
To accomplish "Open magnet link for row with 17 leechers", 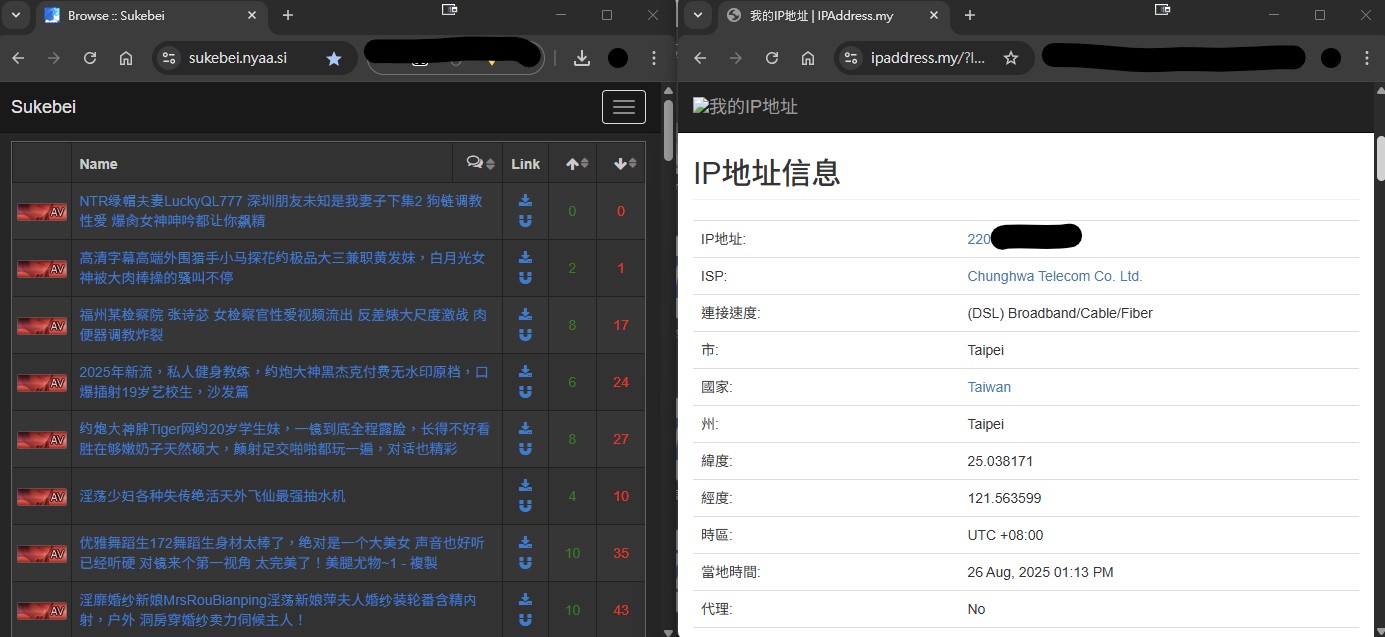I will pyautogui.click(x=525, y=334).
